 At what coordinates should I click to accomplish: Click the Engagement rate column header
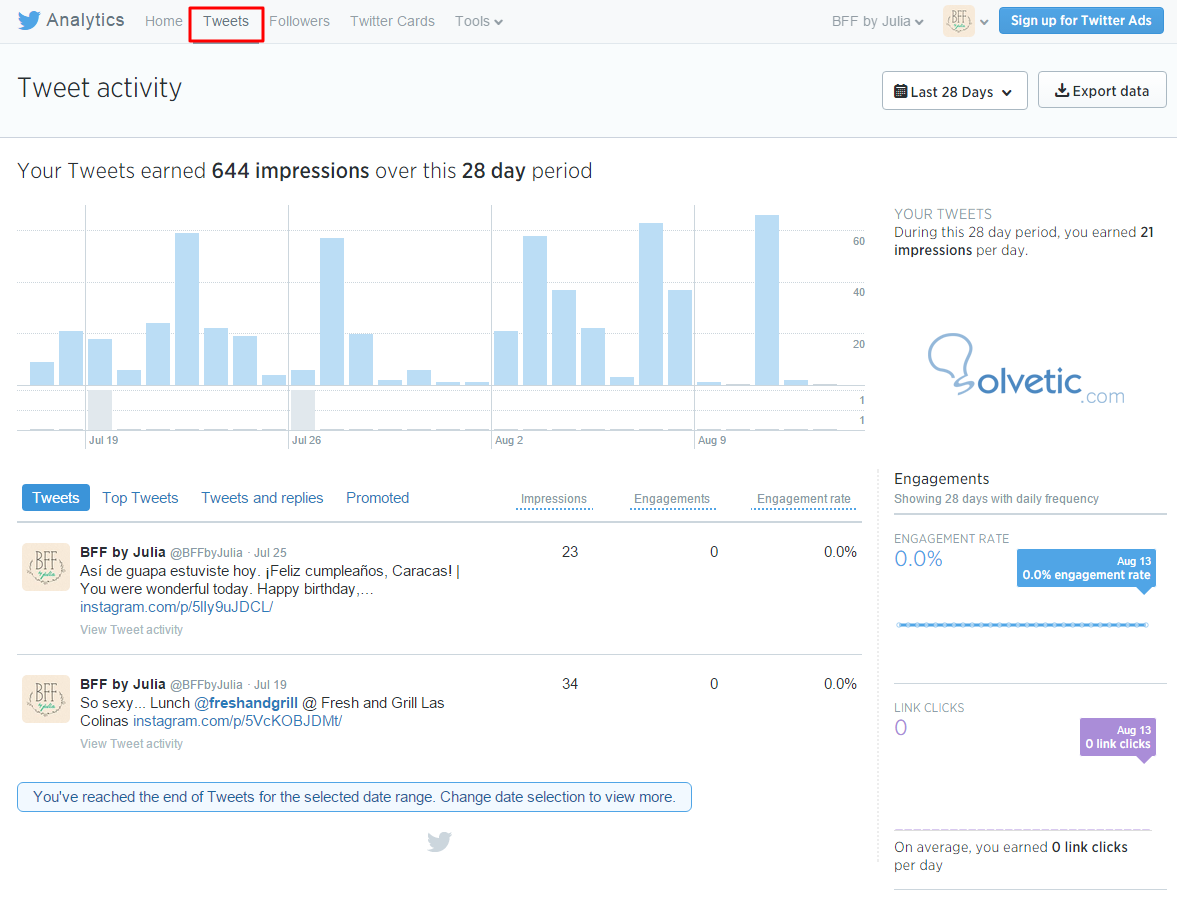803,499
